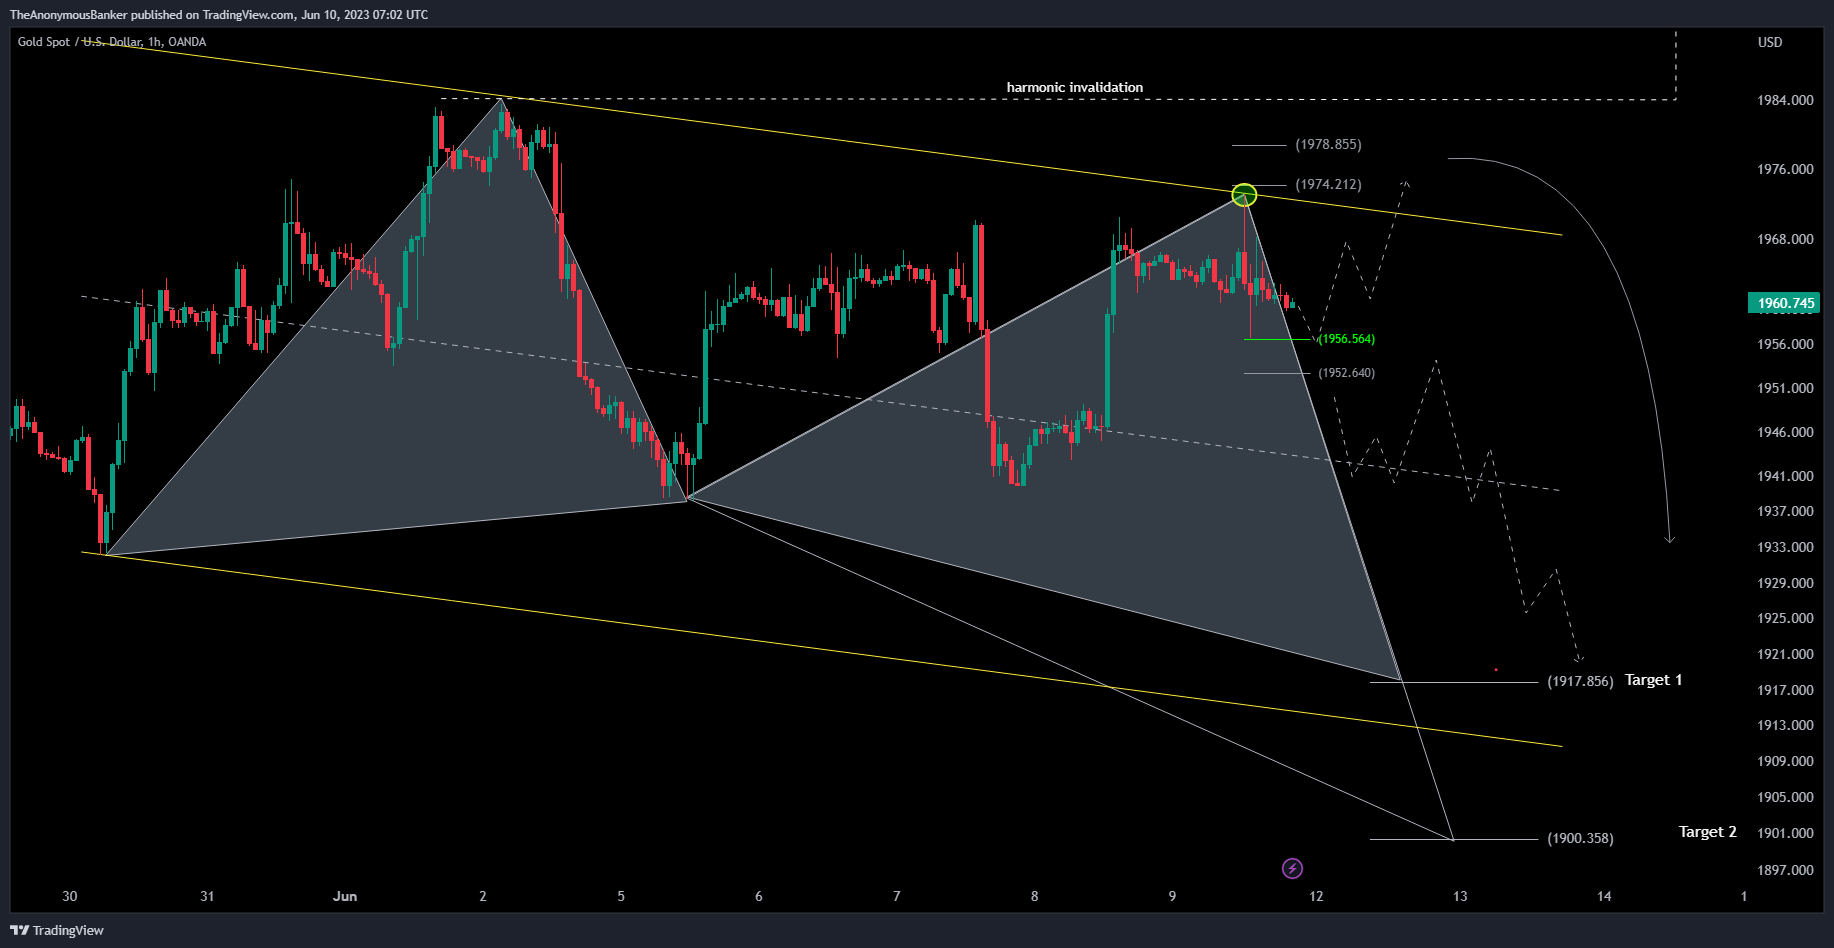Viewport: 1834px width, 948px height.
Task: Click the (1917.856) target price label
Action: (x=1580, y=681)
